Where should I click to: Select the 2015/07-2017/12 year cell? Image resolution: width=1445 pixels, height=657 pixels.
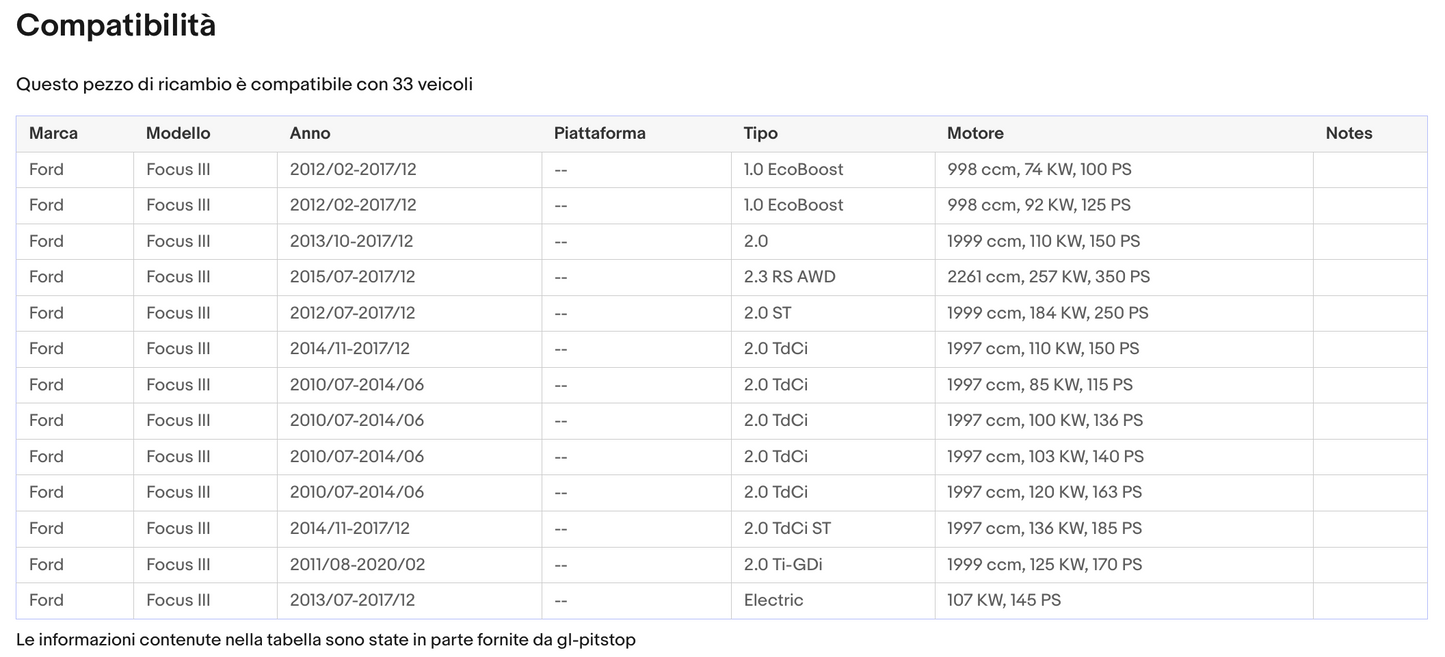[x=352, y=277]
